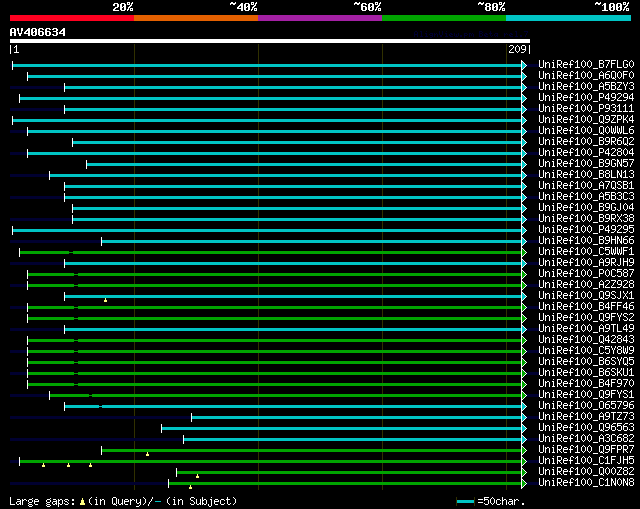Click the cyan ~100% legend color segment
This screenshot has height=509, width=640.
point(569,18)
